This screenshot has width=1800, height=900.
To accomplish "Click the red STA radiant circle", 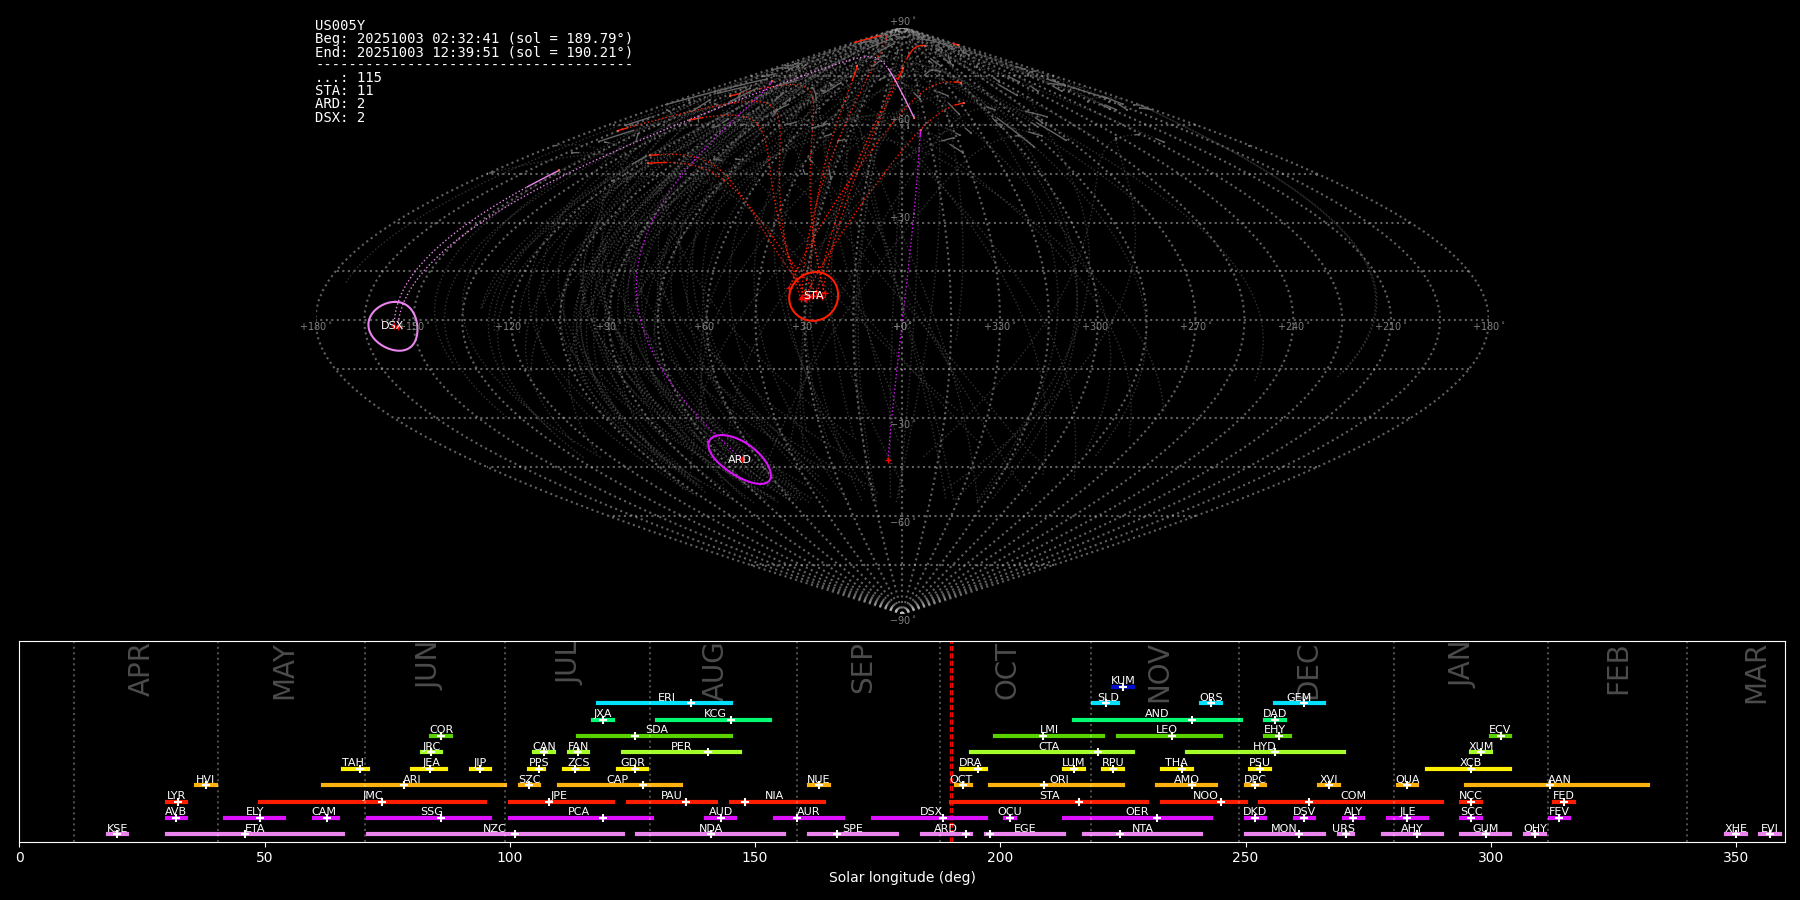I will (x=813, y=296).
